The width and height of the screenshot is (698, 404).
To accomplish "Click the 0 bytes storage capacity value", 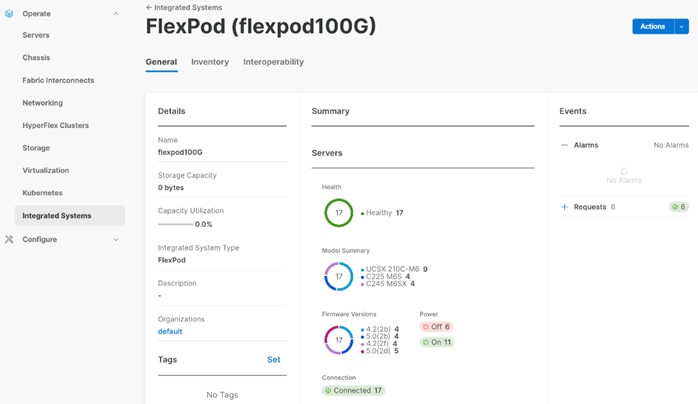I will 170,187.
